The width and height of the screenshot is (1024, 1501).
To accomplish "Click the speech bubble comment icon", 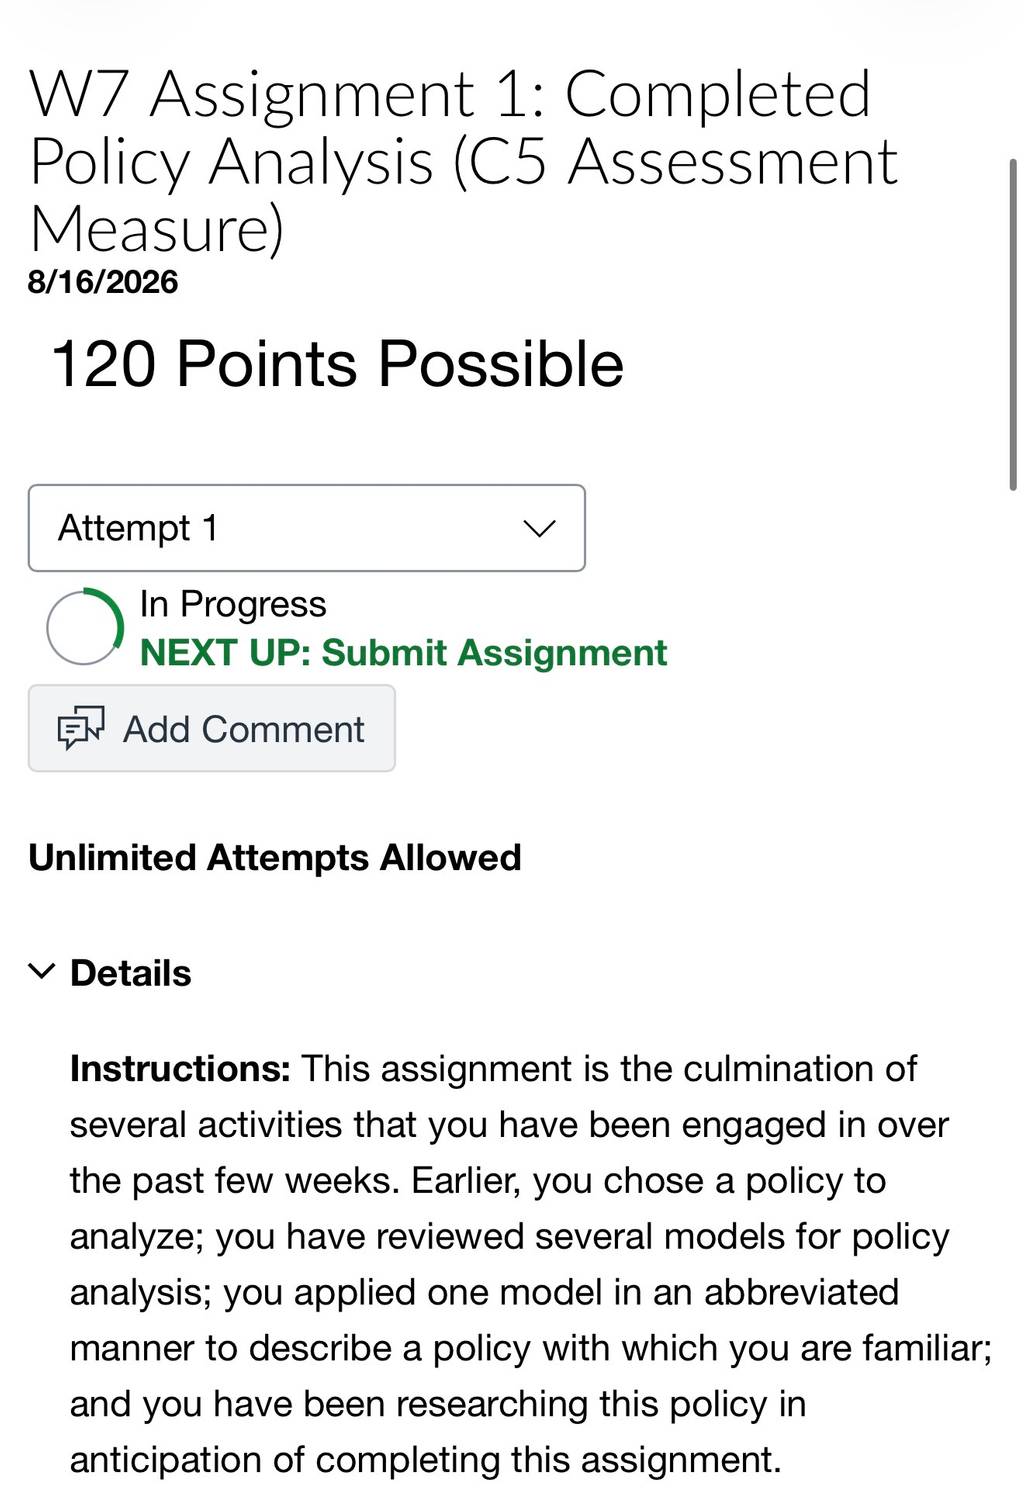I will pos(81,729).
